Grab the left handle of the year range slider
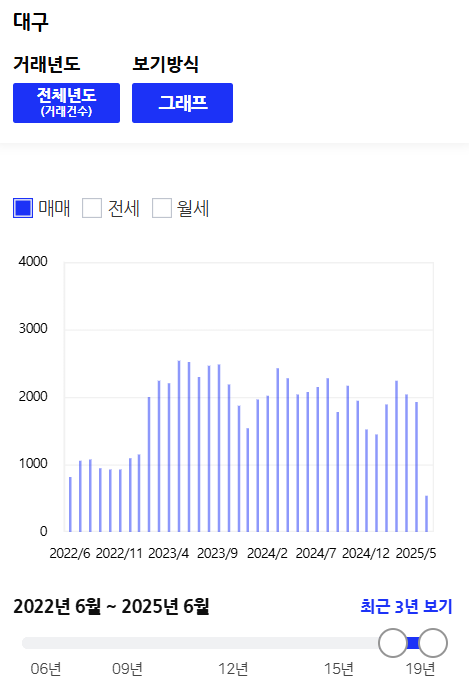This screenshot has width=469, height=692. click(x=393, y=643)
